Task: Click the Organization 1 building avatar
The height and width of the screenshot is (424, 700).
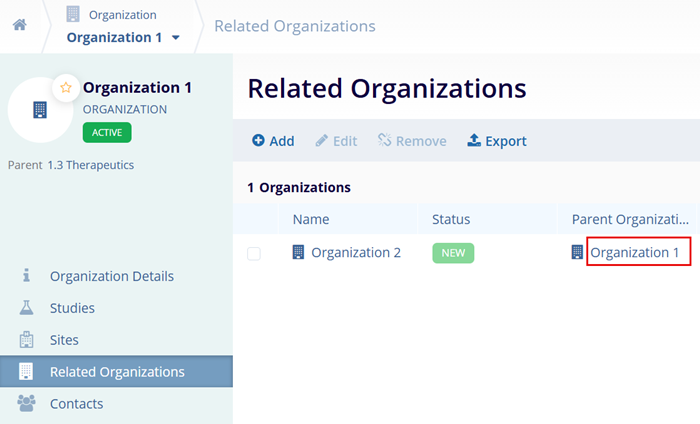Action: click(40, 109)
